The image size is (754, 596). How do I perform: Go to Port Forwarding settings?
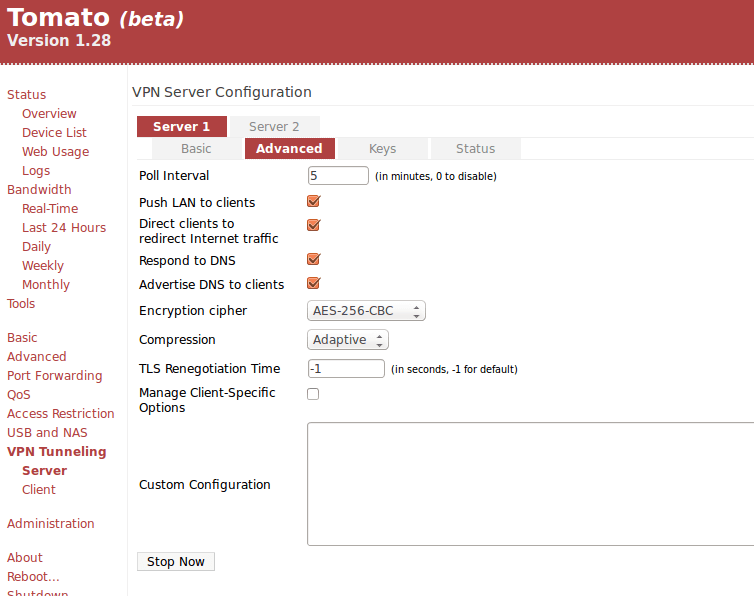click(54, 376)
